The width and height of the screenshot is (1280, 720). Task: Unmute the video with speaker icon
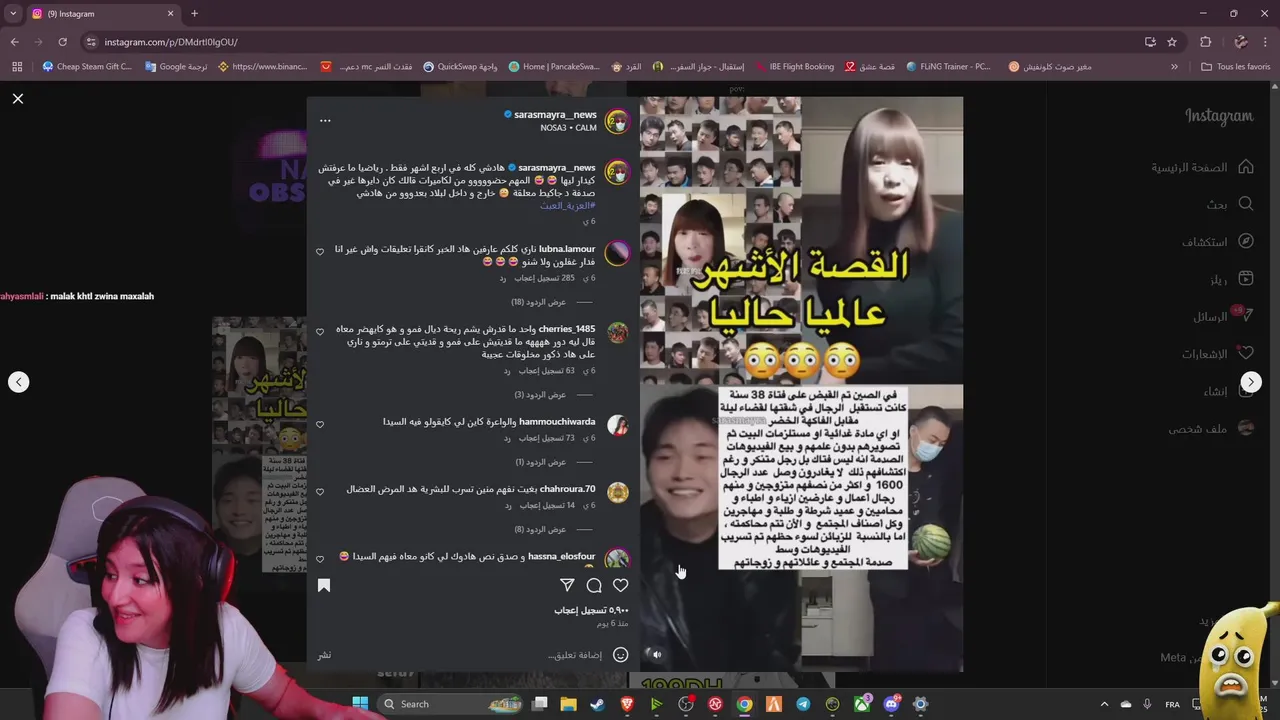pyautogui.click(x=656, y=654)
